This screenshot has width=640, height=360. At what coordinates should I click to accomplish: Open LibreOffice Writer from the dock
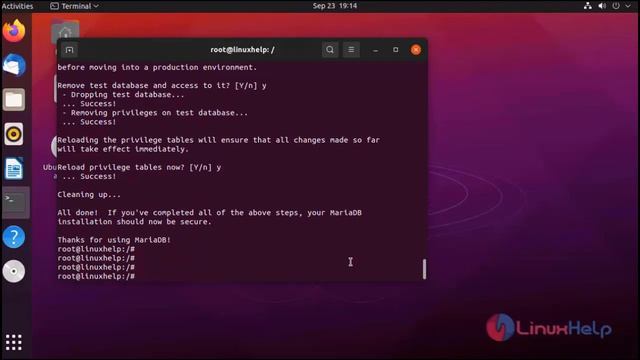point(14,168)
